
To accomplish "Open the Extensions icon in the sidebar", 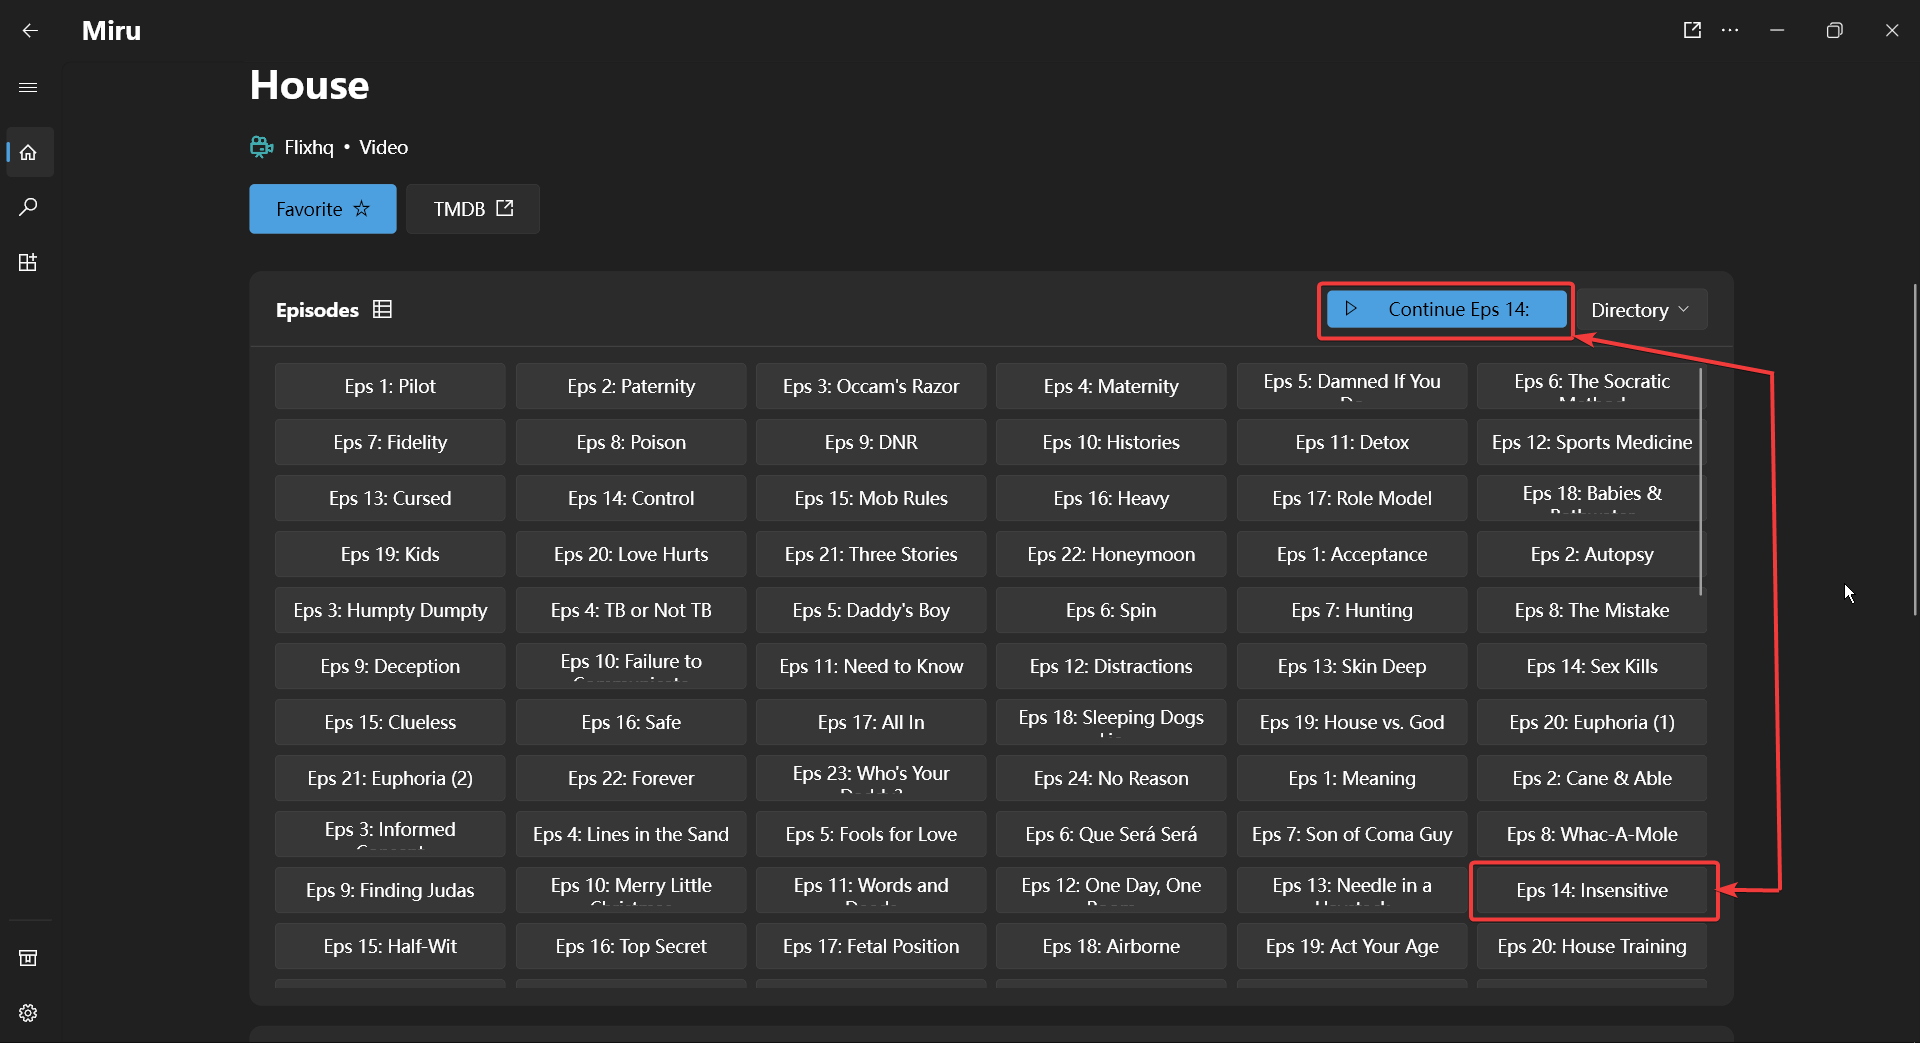I will [x=29, y=262].
